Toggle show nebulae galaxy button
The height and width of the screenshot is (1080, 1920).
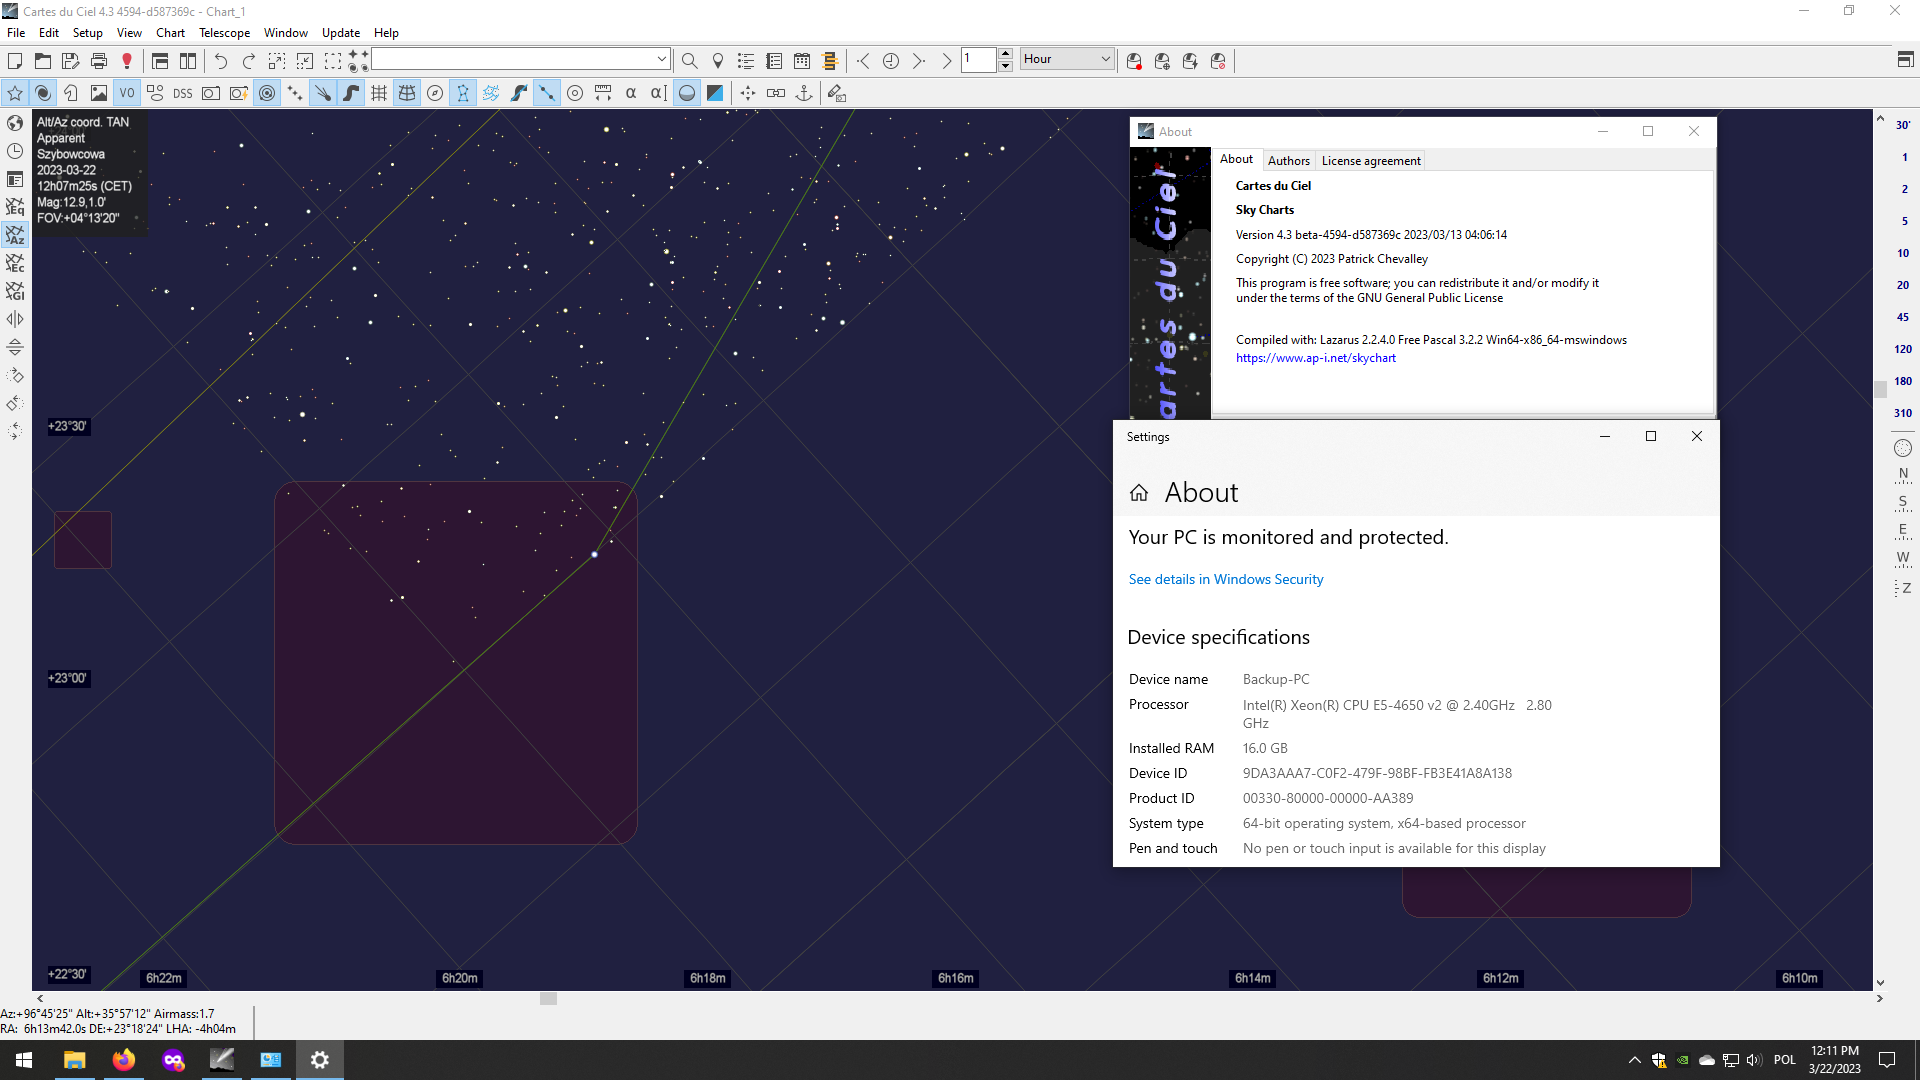[43, 93]
